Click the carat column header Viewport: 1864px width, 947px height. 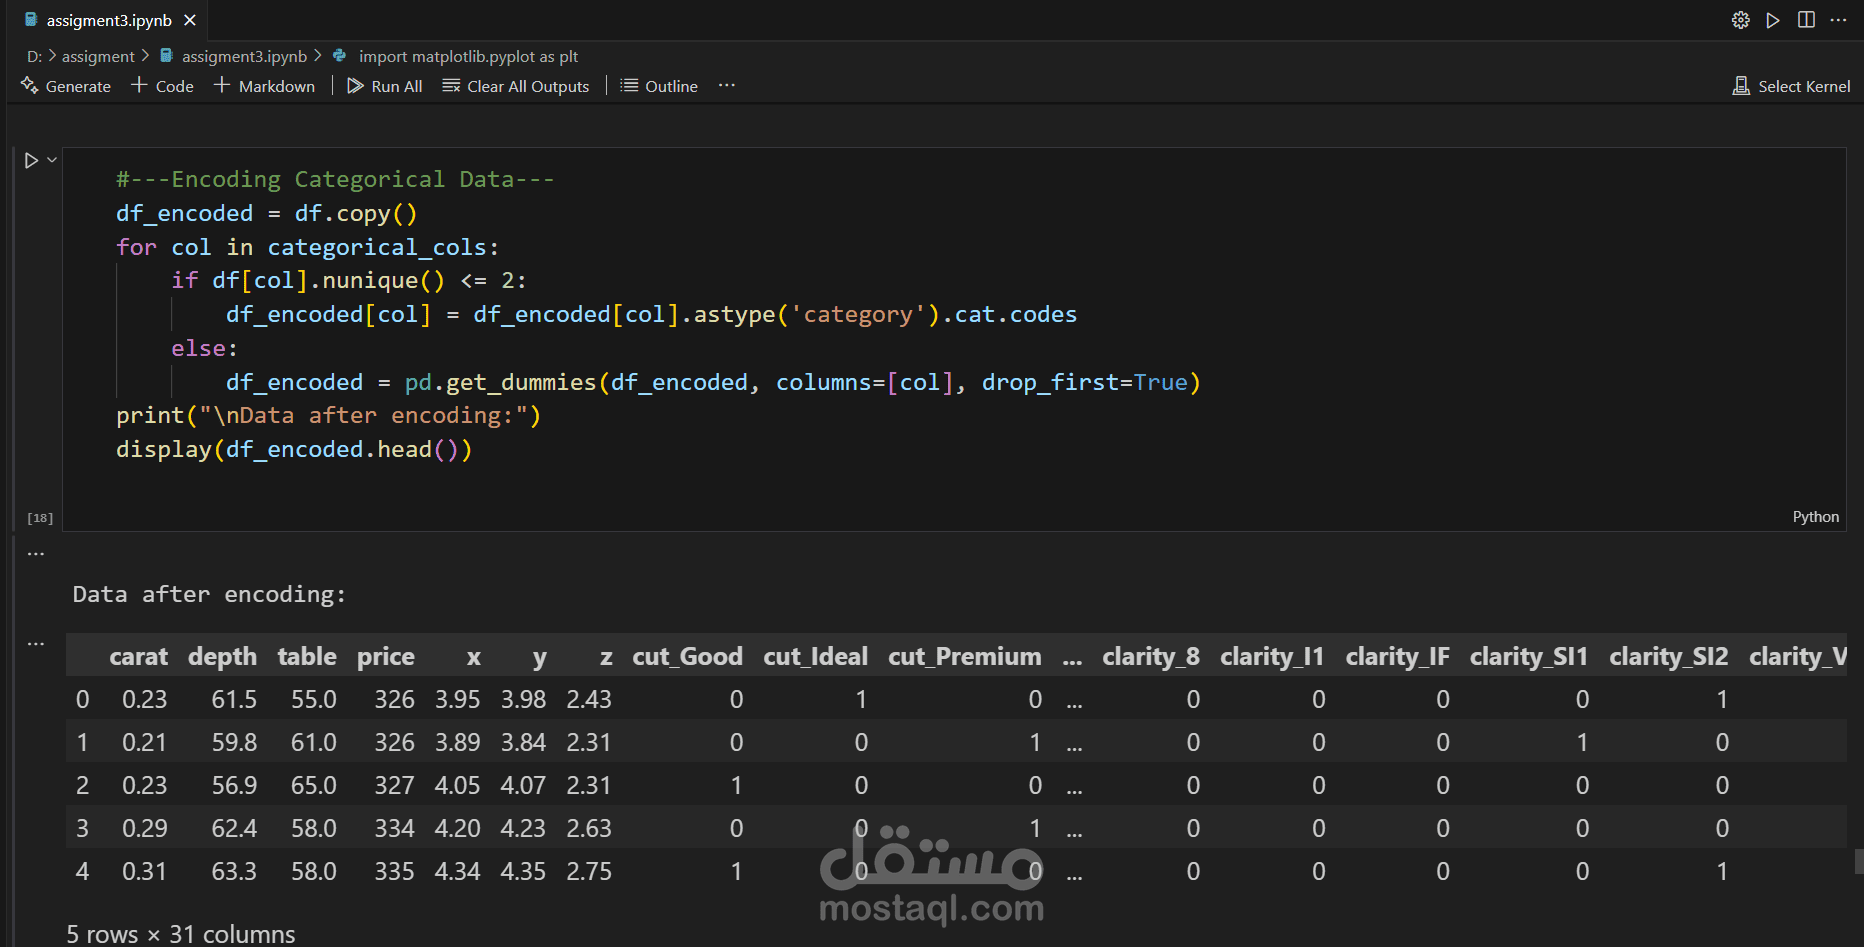click(x=138, y=656)
